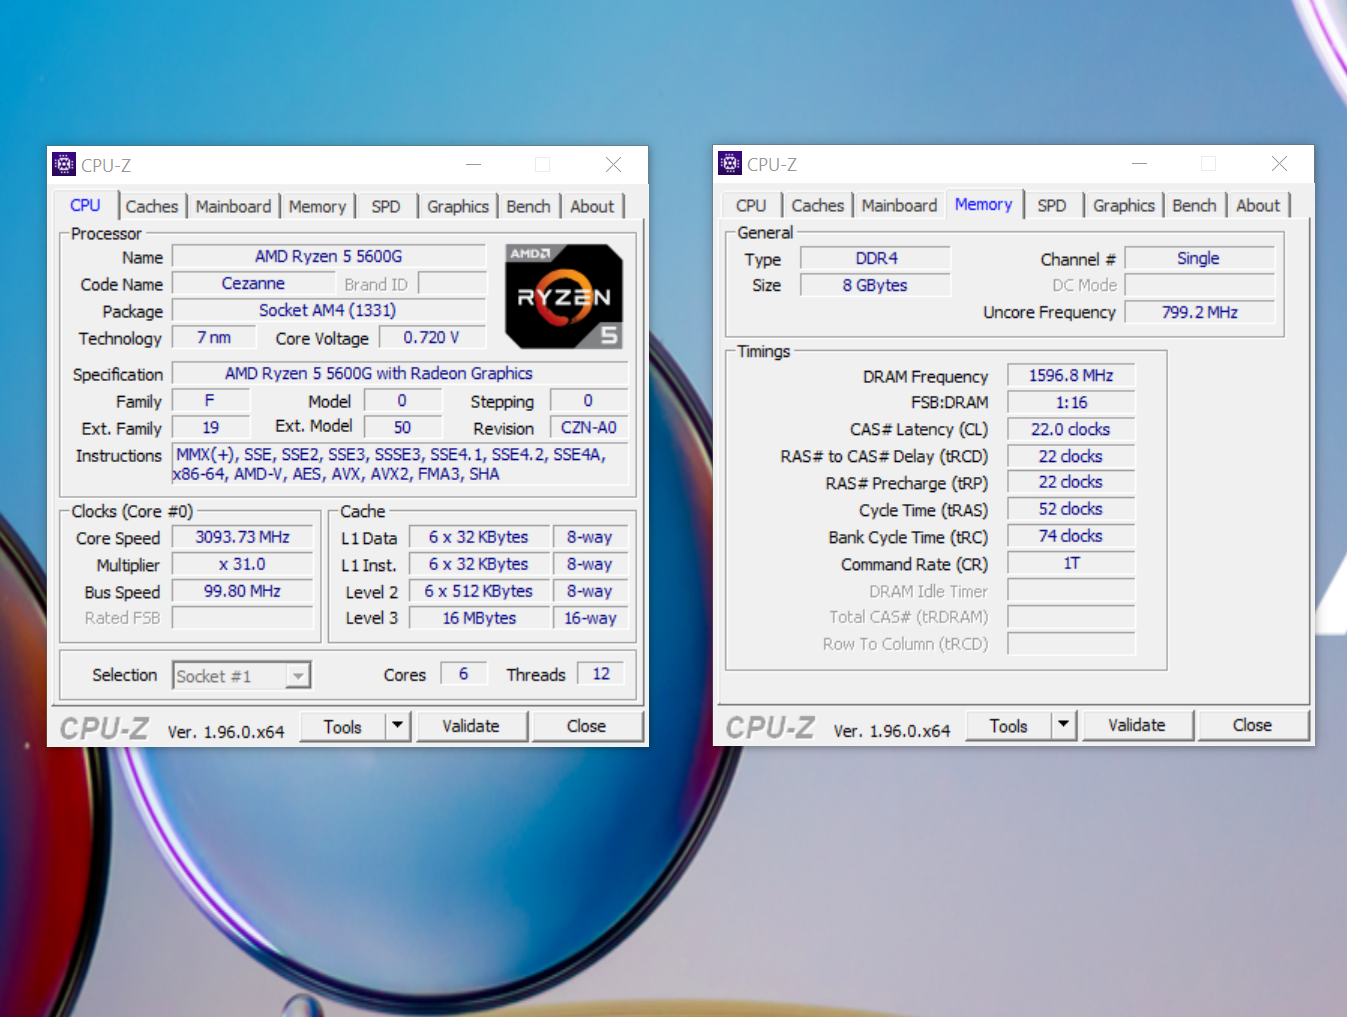1347x1017 pixels.
Task: Click the Level 2 cache value '6 x 512 KBytes'
Action: (x=479, y=592)
